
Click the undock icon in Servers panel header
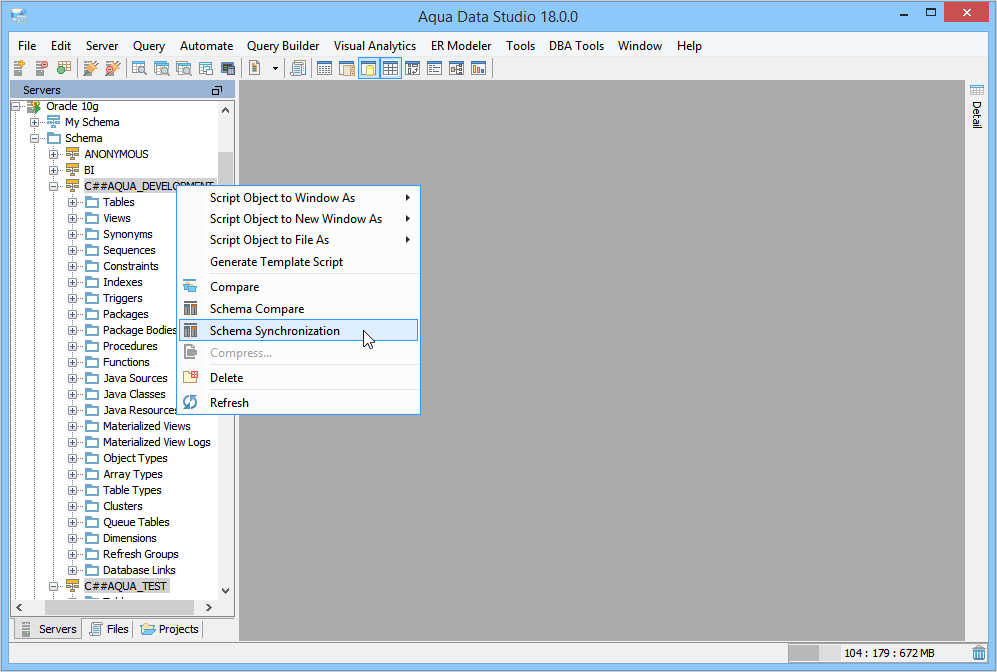click(217, 90)
